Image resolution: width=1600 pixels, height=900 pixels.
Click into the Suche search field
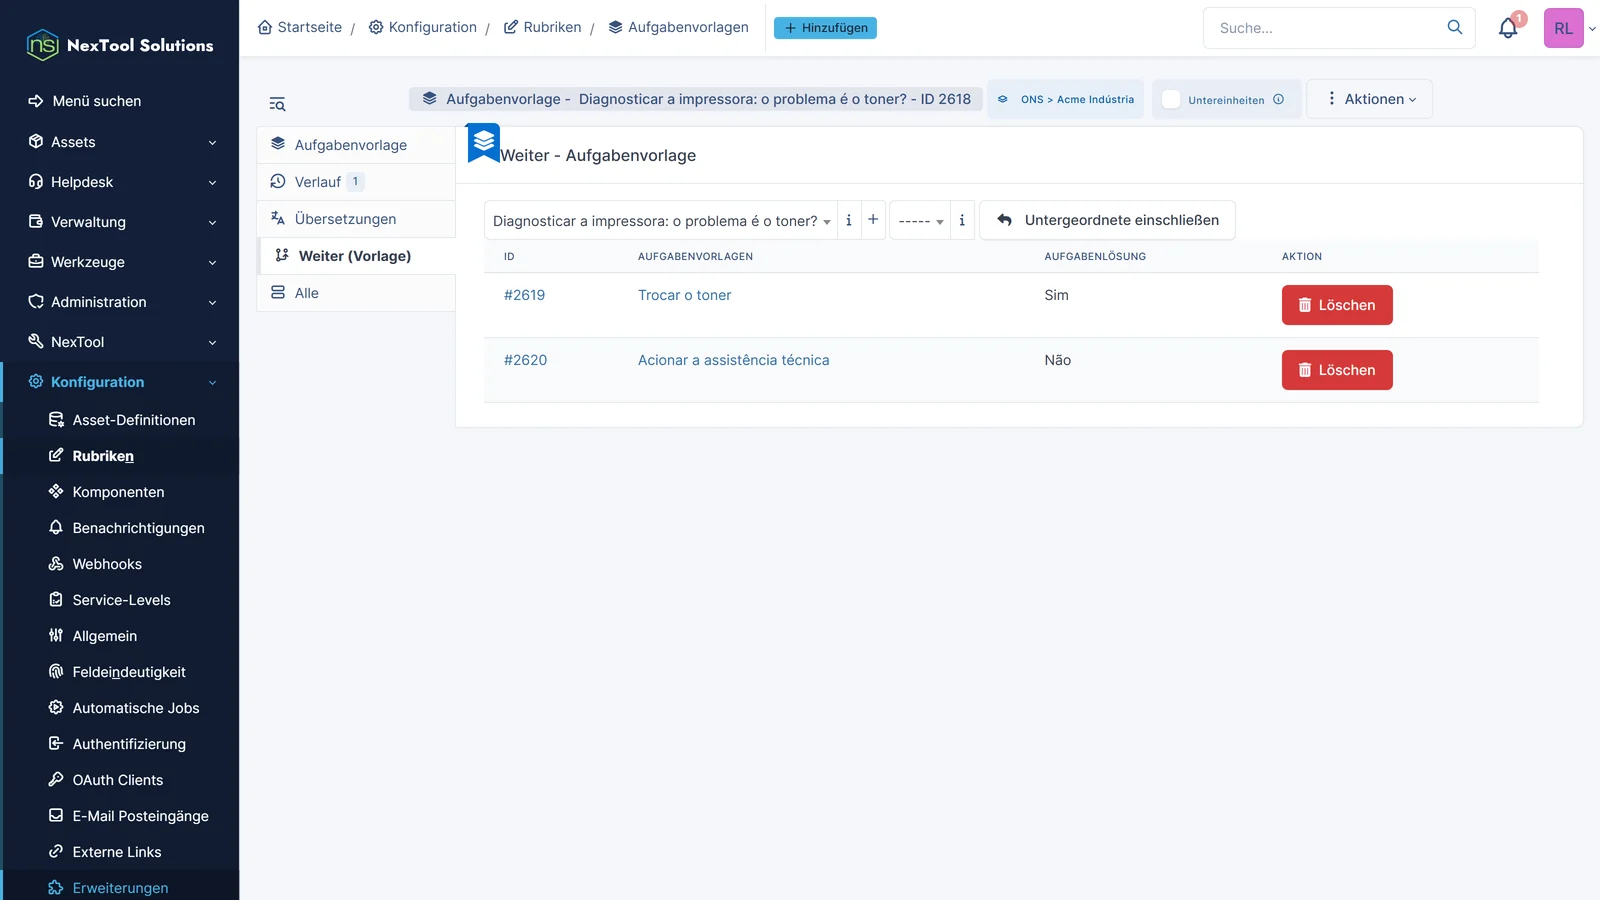point(1325,28)
